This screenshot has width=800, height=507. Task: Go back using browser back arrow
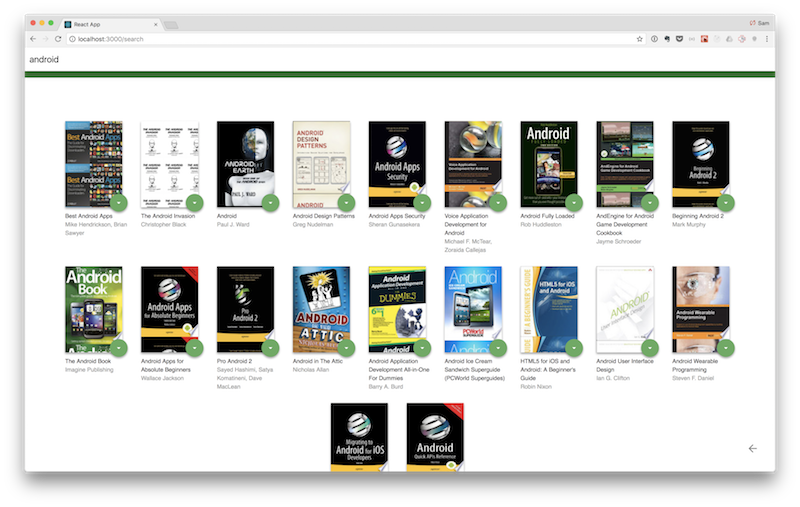(x=33, y=39)
